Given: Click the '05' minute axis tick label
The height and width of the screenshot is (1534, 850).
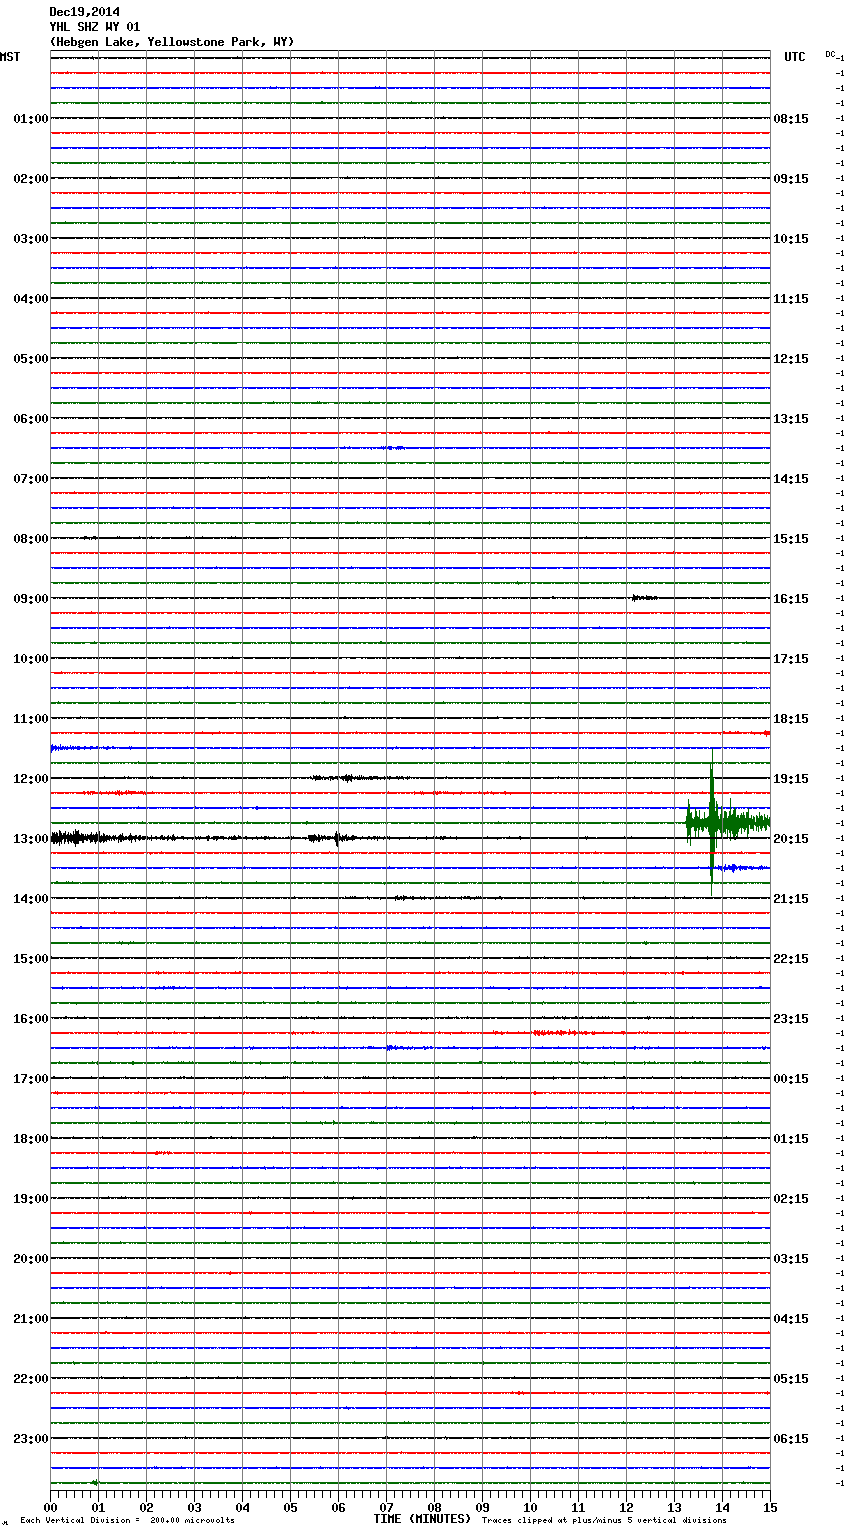Looking at the screenshot, I should point(290,1507).
